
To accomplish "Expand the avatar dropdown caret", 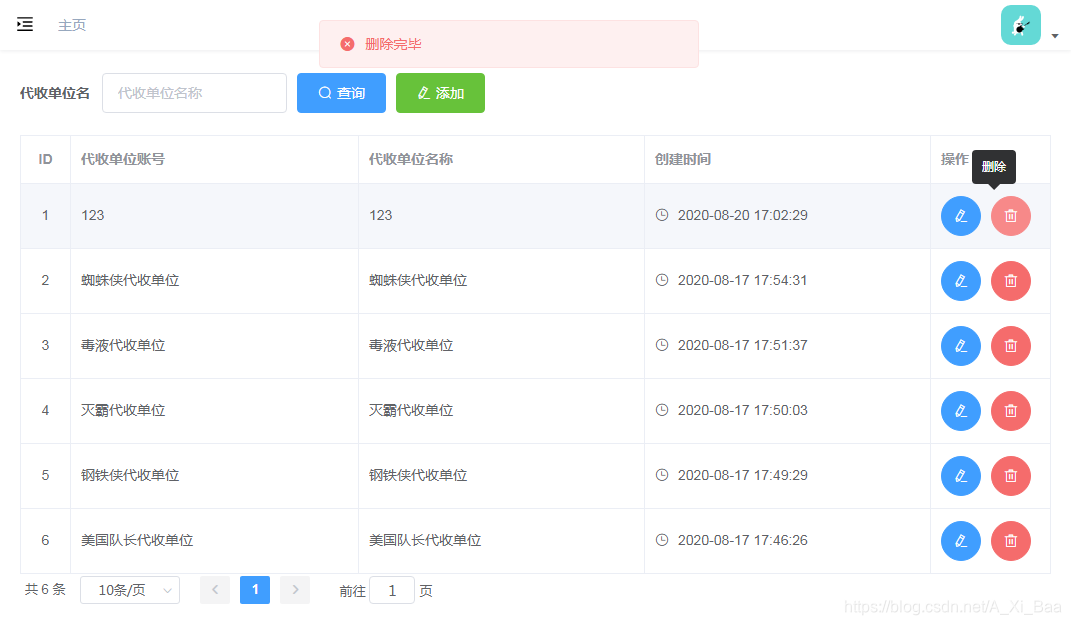I will 1055,34.
